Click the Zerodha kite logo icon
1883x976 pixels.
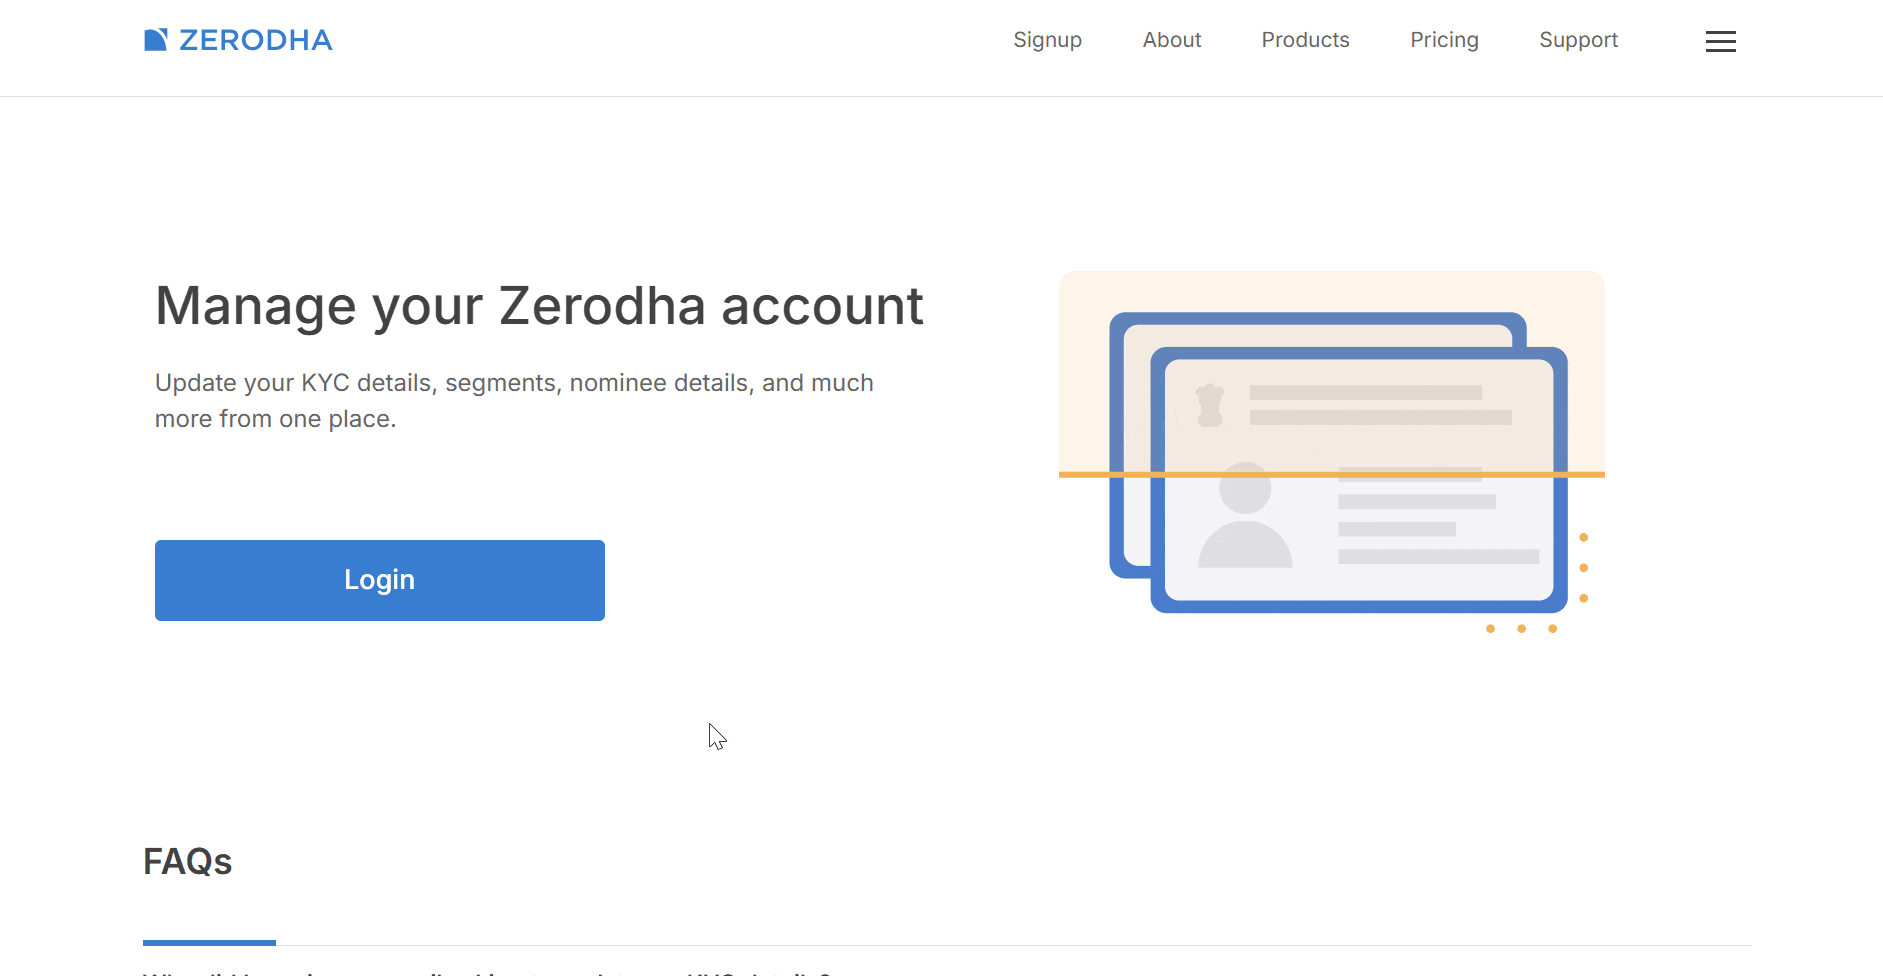(155, 40)
